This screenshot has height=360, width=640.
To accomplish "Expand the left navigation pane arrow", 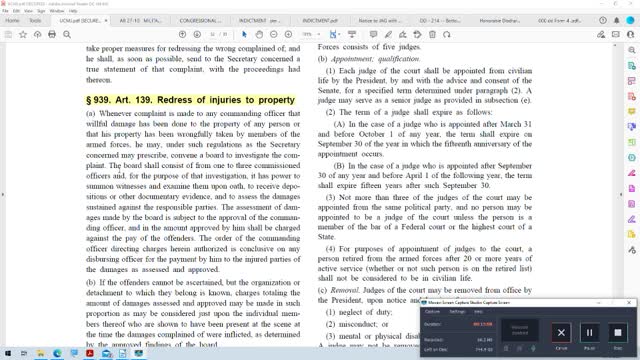I will tap(3, 194).
